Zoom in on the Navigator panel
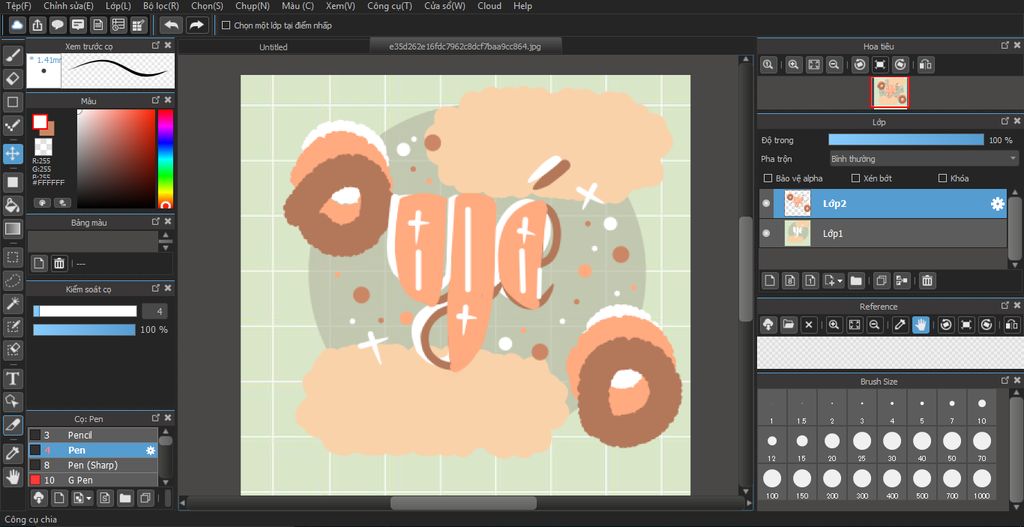Image resolution: width=1024 pixels, height=527 pixels. point(793,65)
